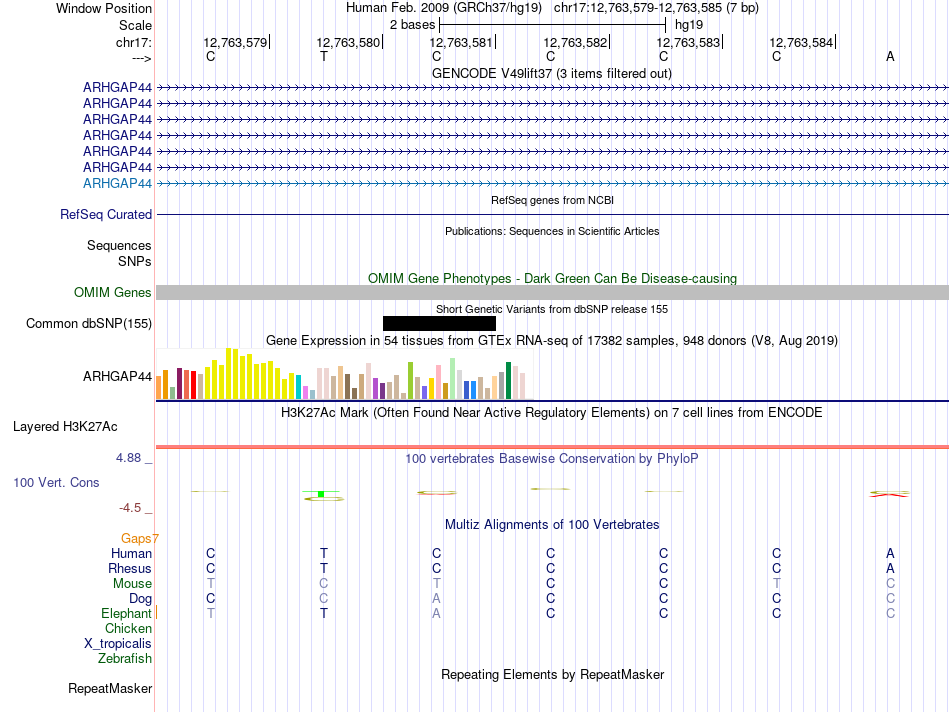The width and height of the screenshot is (950, 712).
Task: Click the 12,763,580 position ruler label
Action: (348, 42)
